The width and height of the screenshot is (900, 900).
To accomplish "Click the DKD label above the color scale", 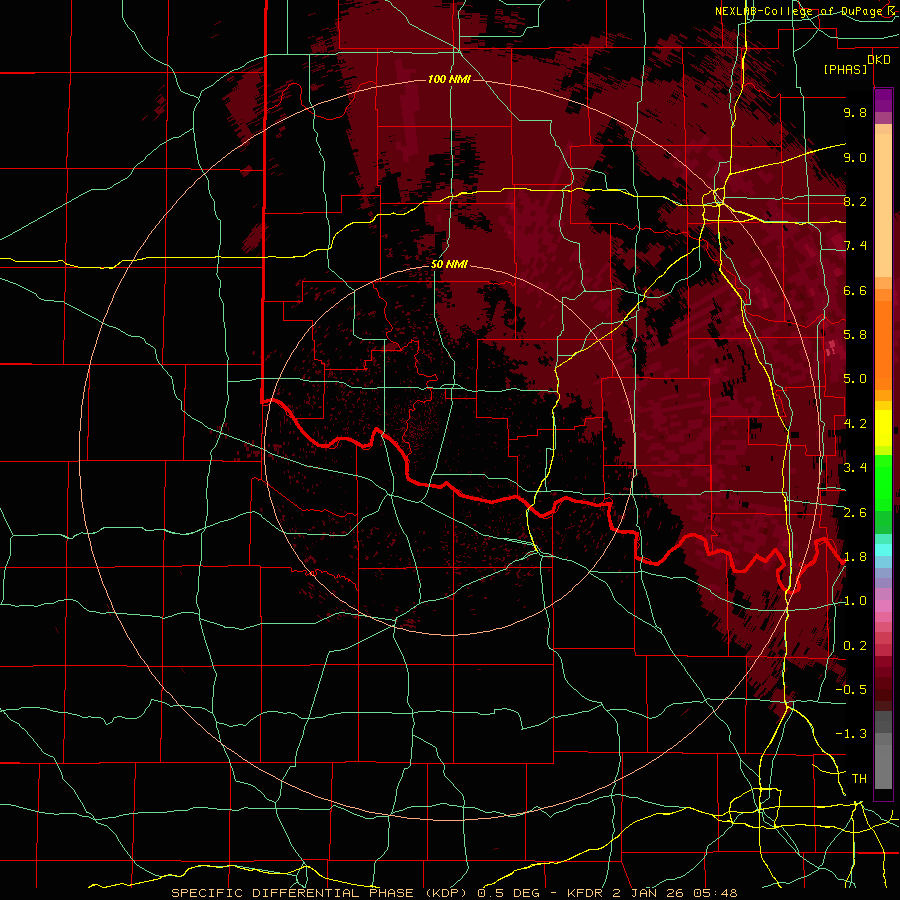I will [x=879, y=60].
